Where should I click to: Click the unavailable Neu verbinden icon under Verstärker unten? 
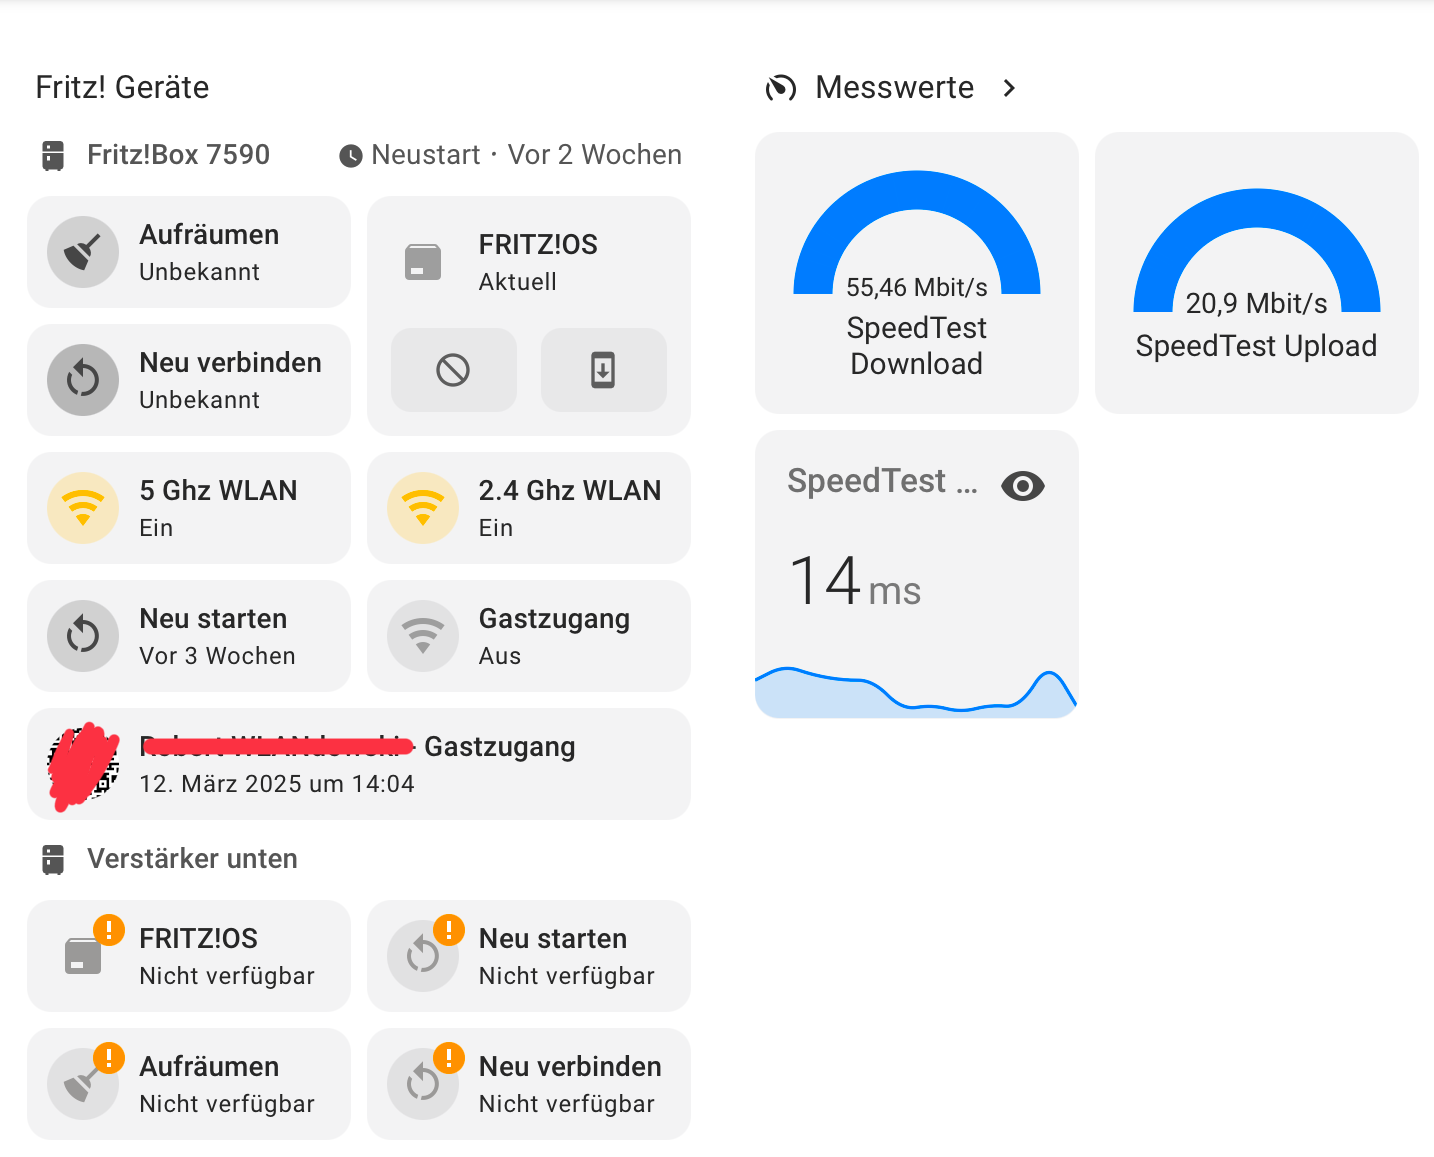coord(423,1084)
